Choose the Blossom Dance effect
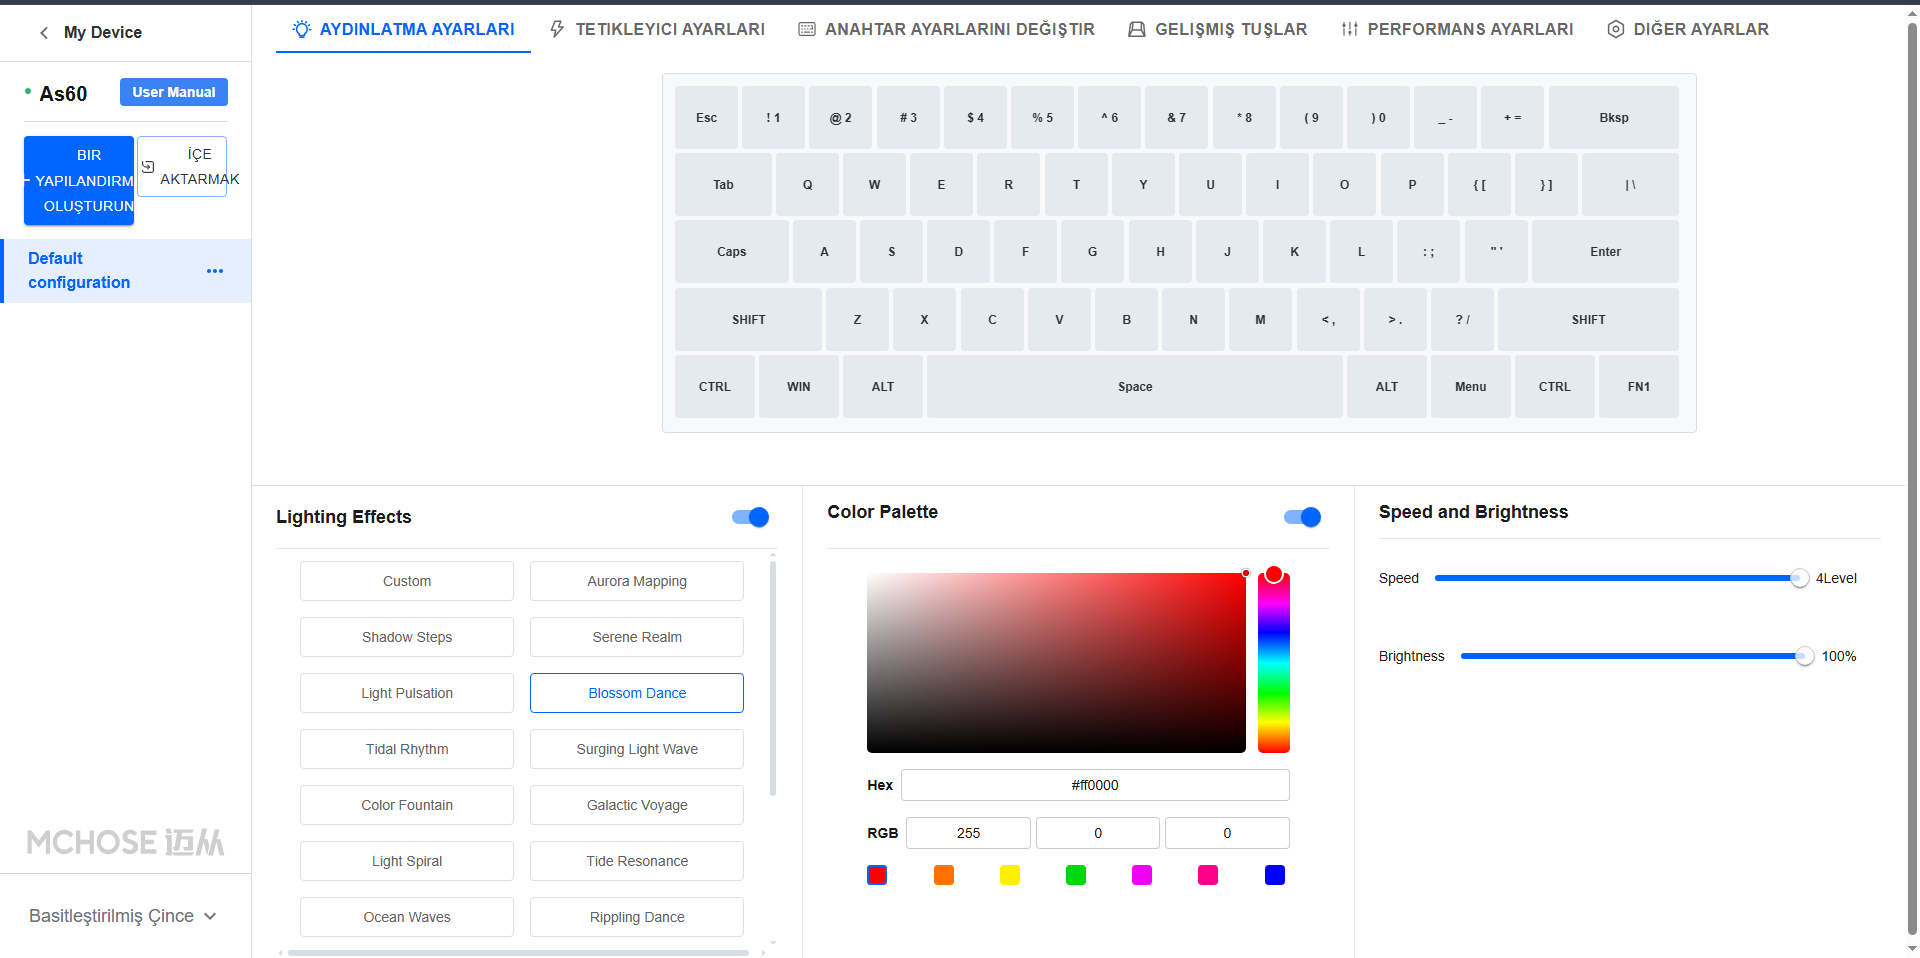This screenshot has height=958, width=1920. click(x=637, y=693)
